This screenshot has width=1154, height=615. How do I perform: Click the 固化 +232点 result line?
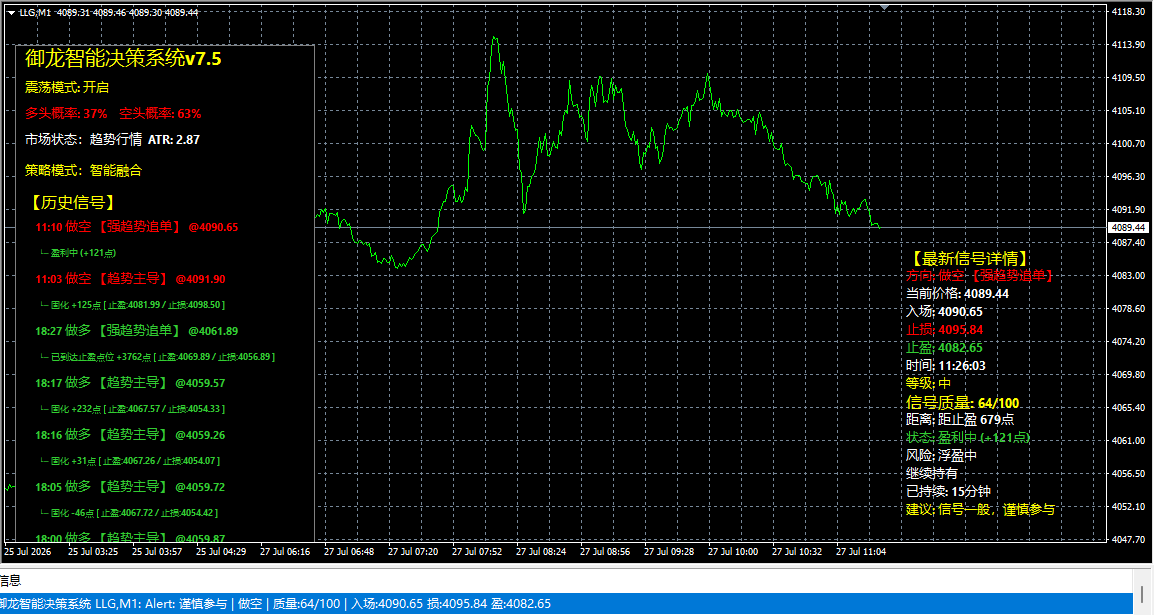pos(132,409)
